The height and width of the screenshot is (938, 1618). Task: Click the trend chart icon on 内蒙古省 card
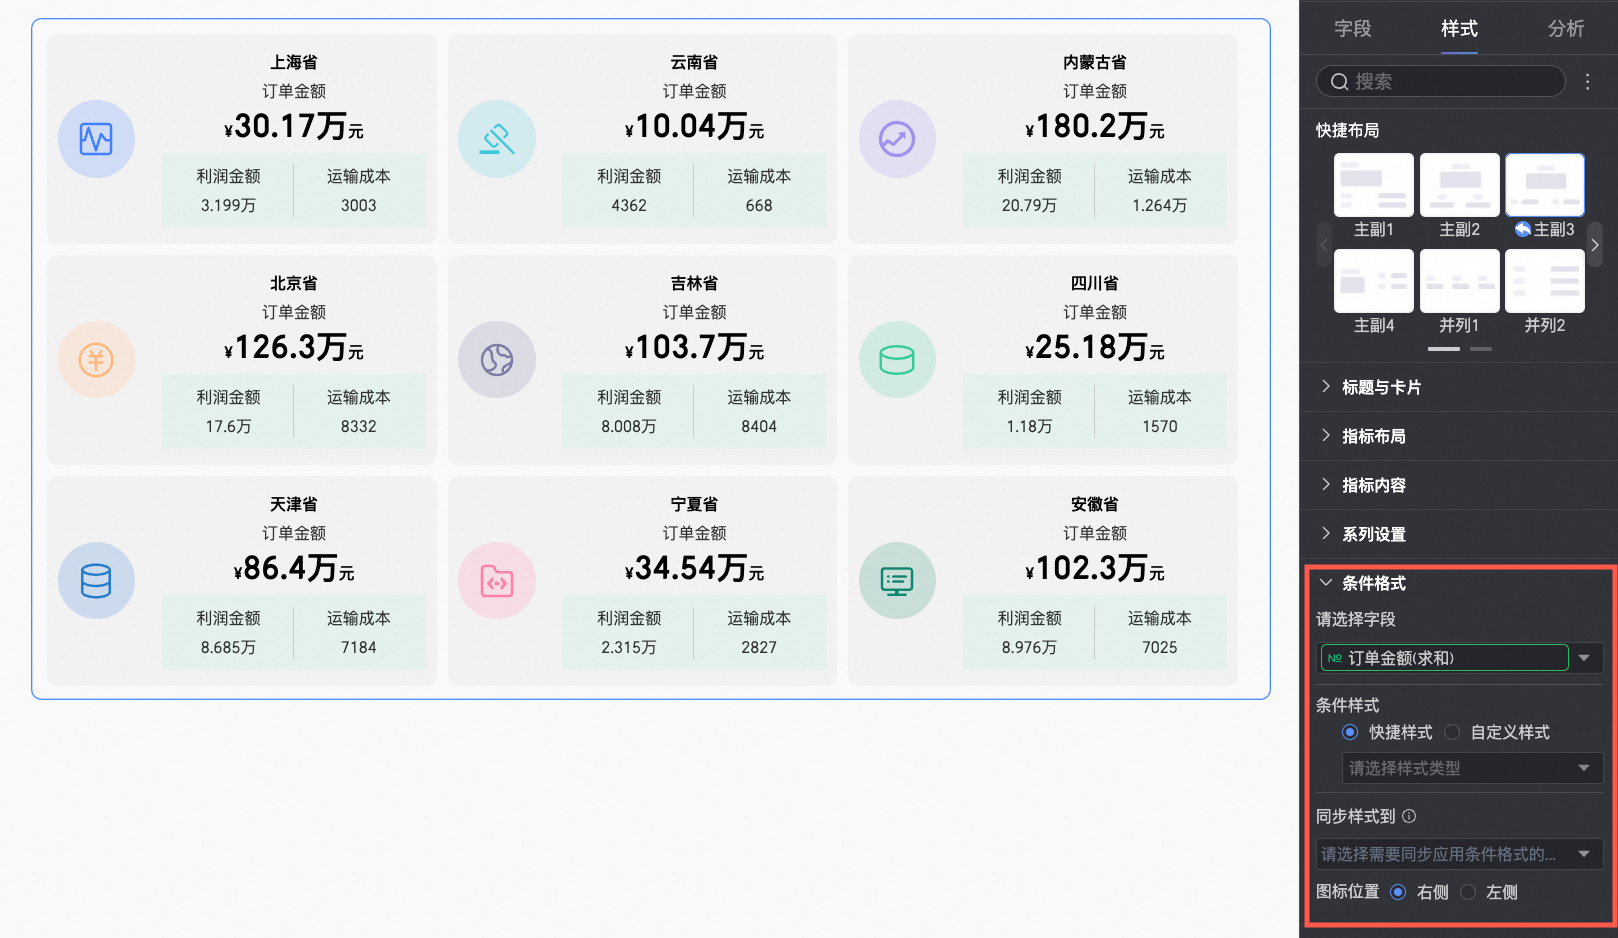(897, 139)
